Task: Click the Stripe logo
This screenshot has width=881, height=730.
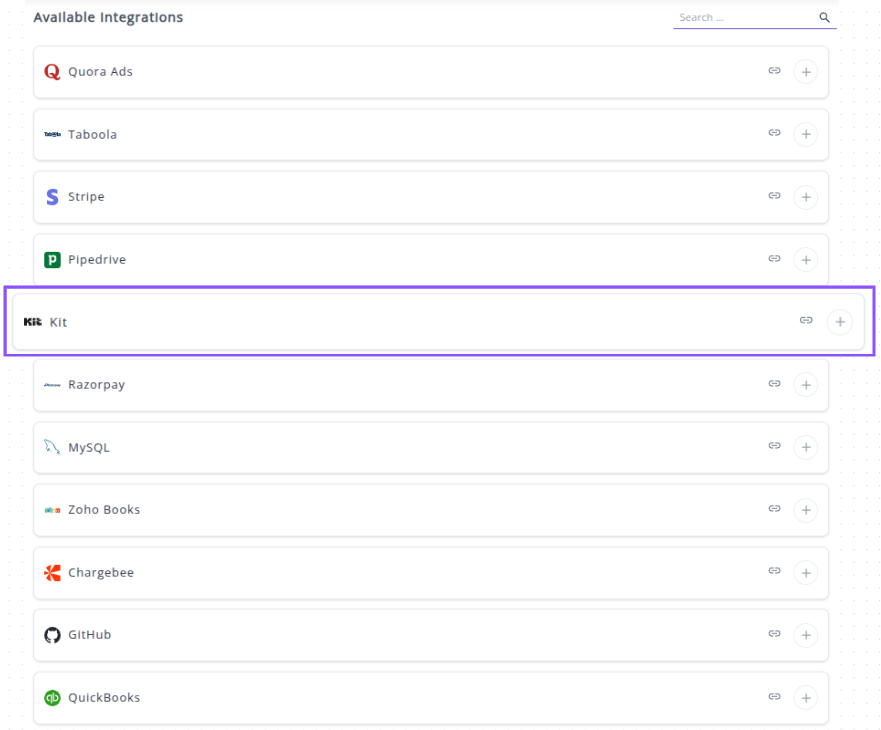Action: [52, 197]
